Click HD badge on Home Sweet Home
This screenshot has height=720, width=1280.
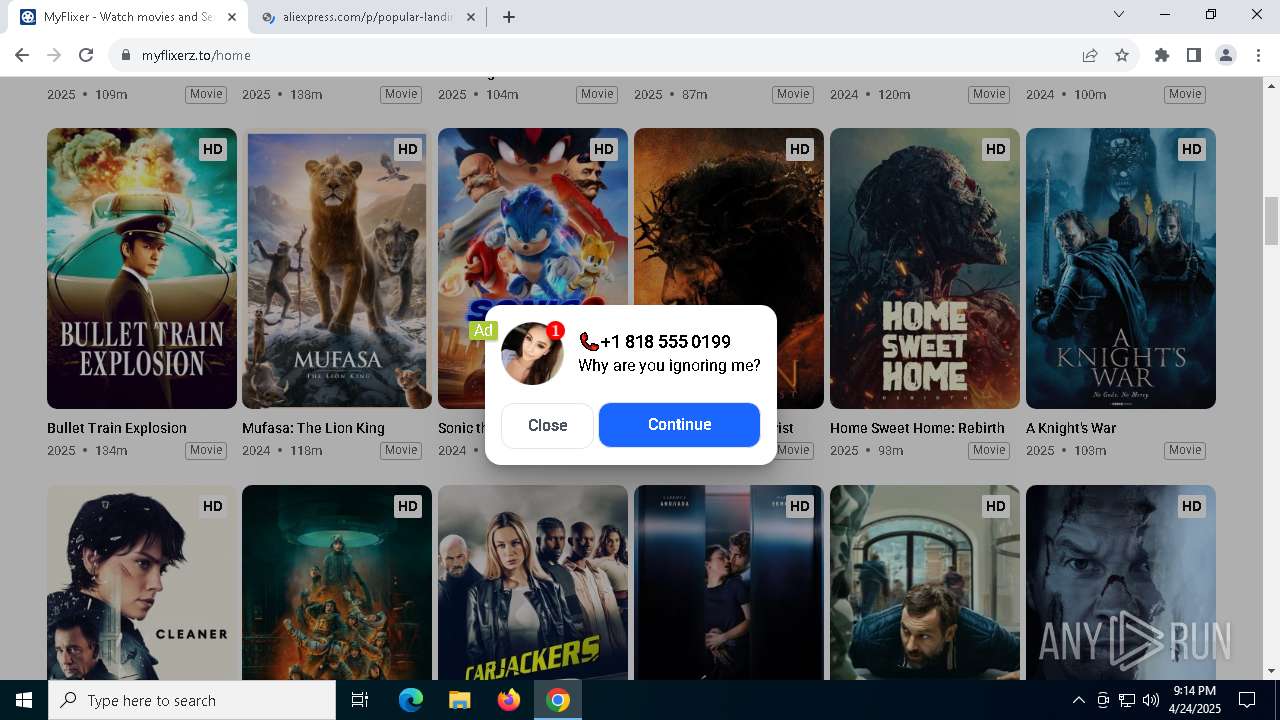point(995,149)
